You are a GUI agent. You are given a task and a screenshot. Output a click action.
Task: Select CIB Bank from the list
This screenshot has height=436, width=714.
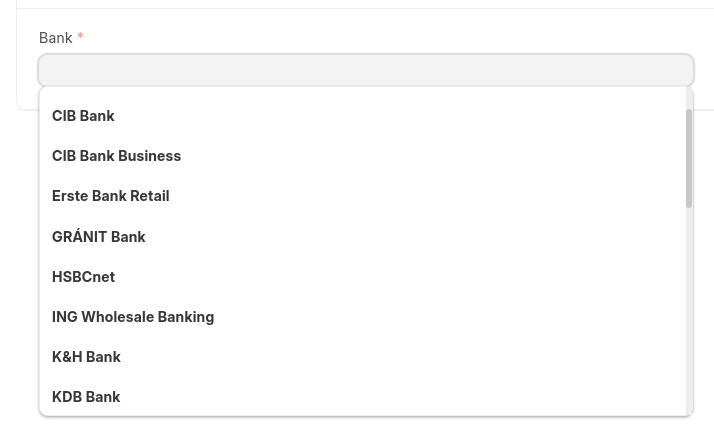[83, 116]
